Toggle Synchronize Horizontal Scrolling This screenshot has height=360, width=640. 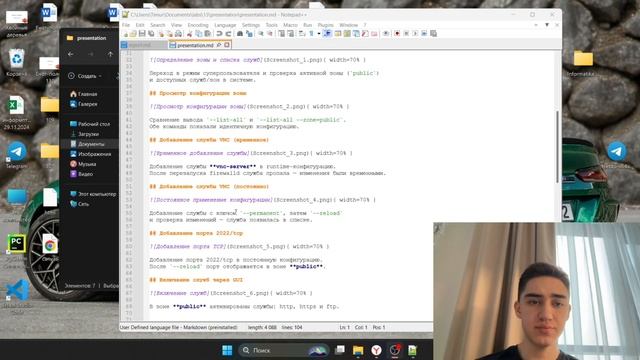pos(291,33)
